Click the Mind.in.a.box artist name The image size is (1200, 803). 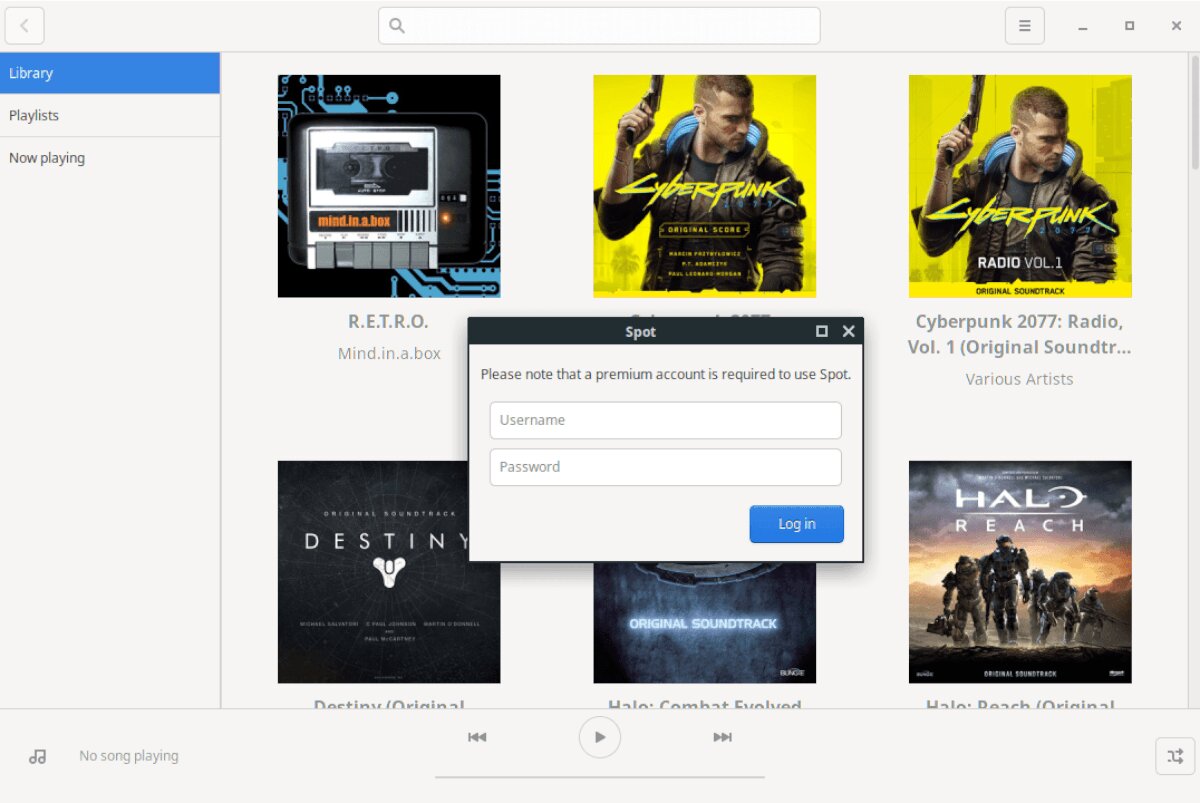(x=389, y=353)
